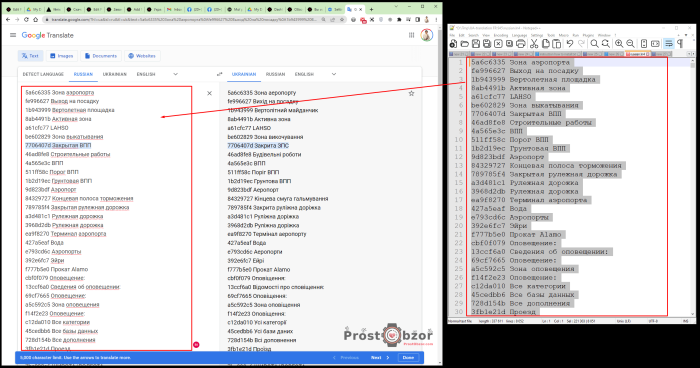Click the Zoom Out icon in Notepad++
The image size is (700, 368).
(630, 43)
